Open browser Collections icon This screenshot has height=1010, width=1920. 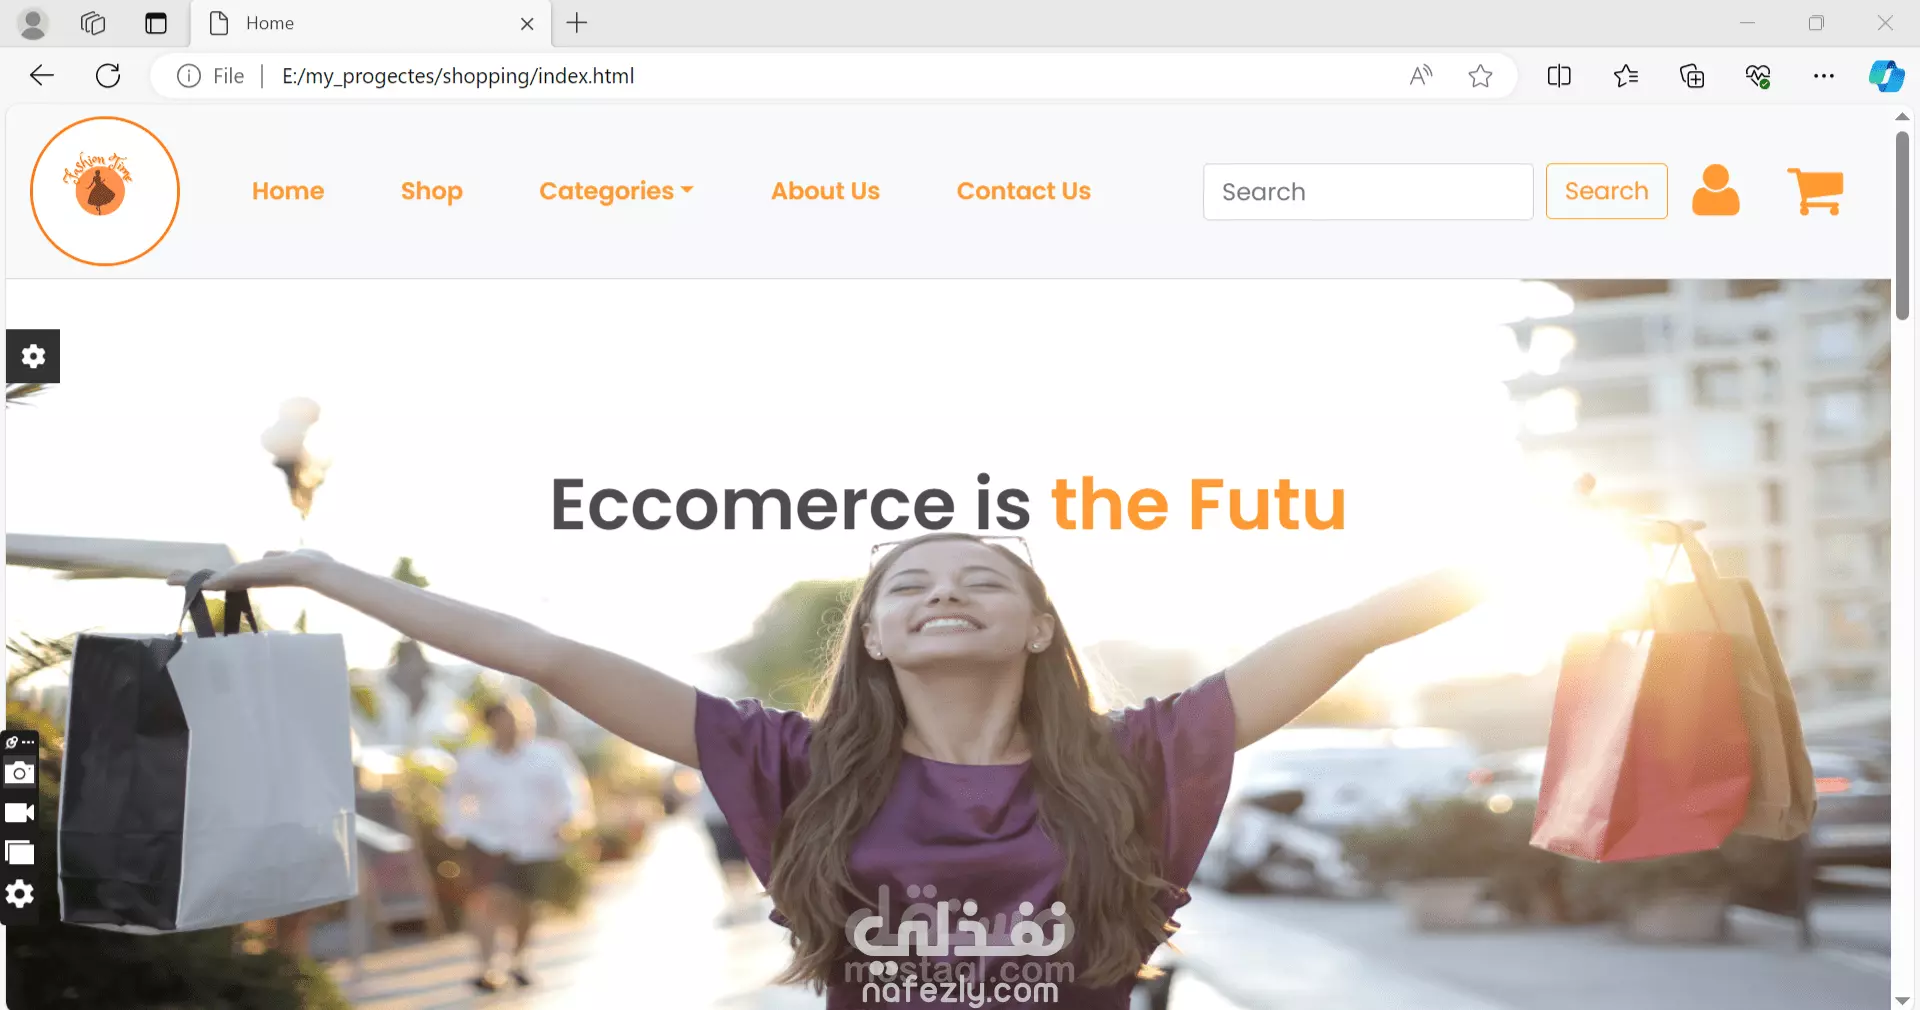[1692, 76]
